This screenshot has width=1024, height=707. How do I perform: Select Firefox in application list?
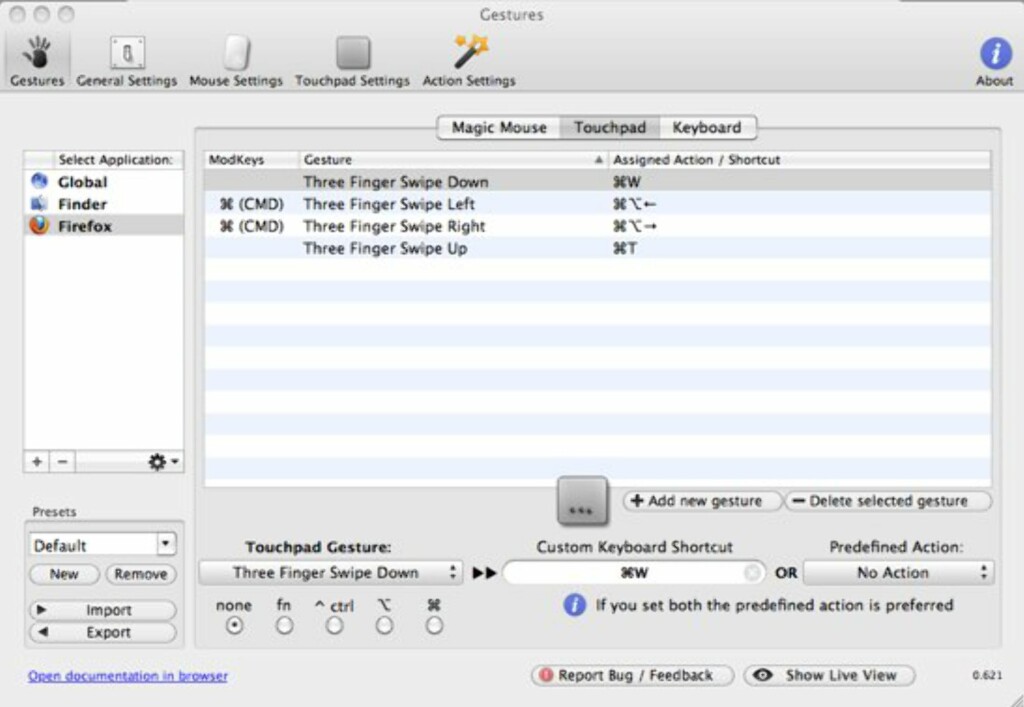pos(104,226)
